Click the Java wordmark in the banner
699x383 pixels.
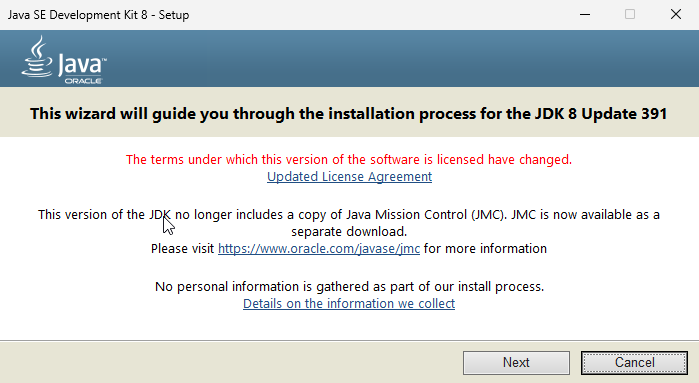click(x=81, y=65)
